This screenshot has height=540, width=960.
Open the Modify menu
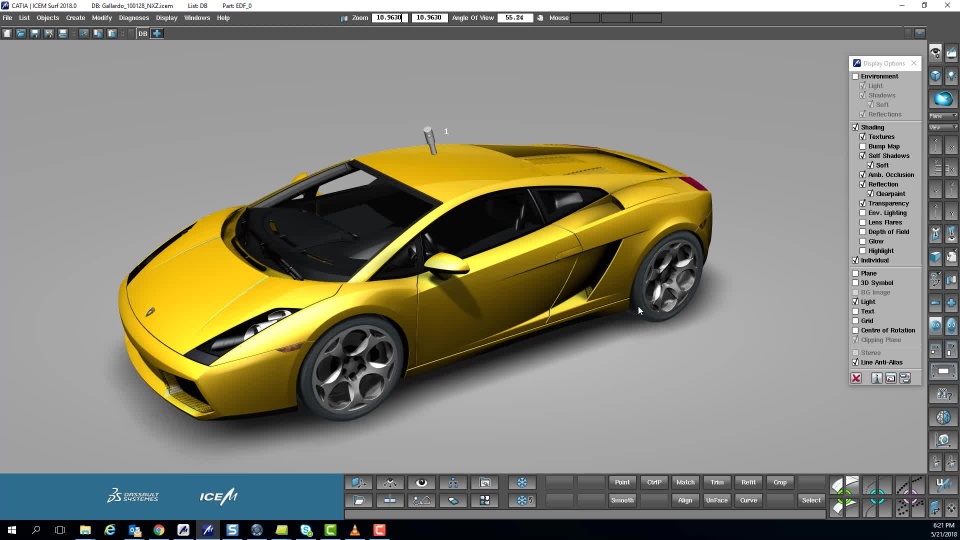(102, 18)
